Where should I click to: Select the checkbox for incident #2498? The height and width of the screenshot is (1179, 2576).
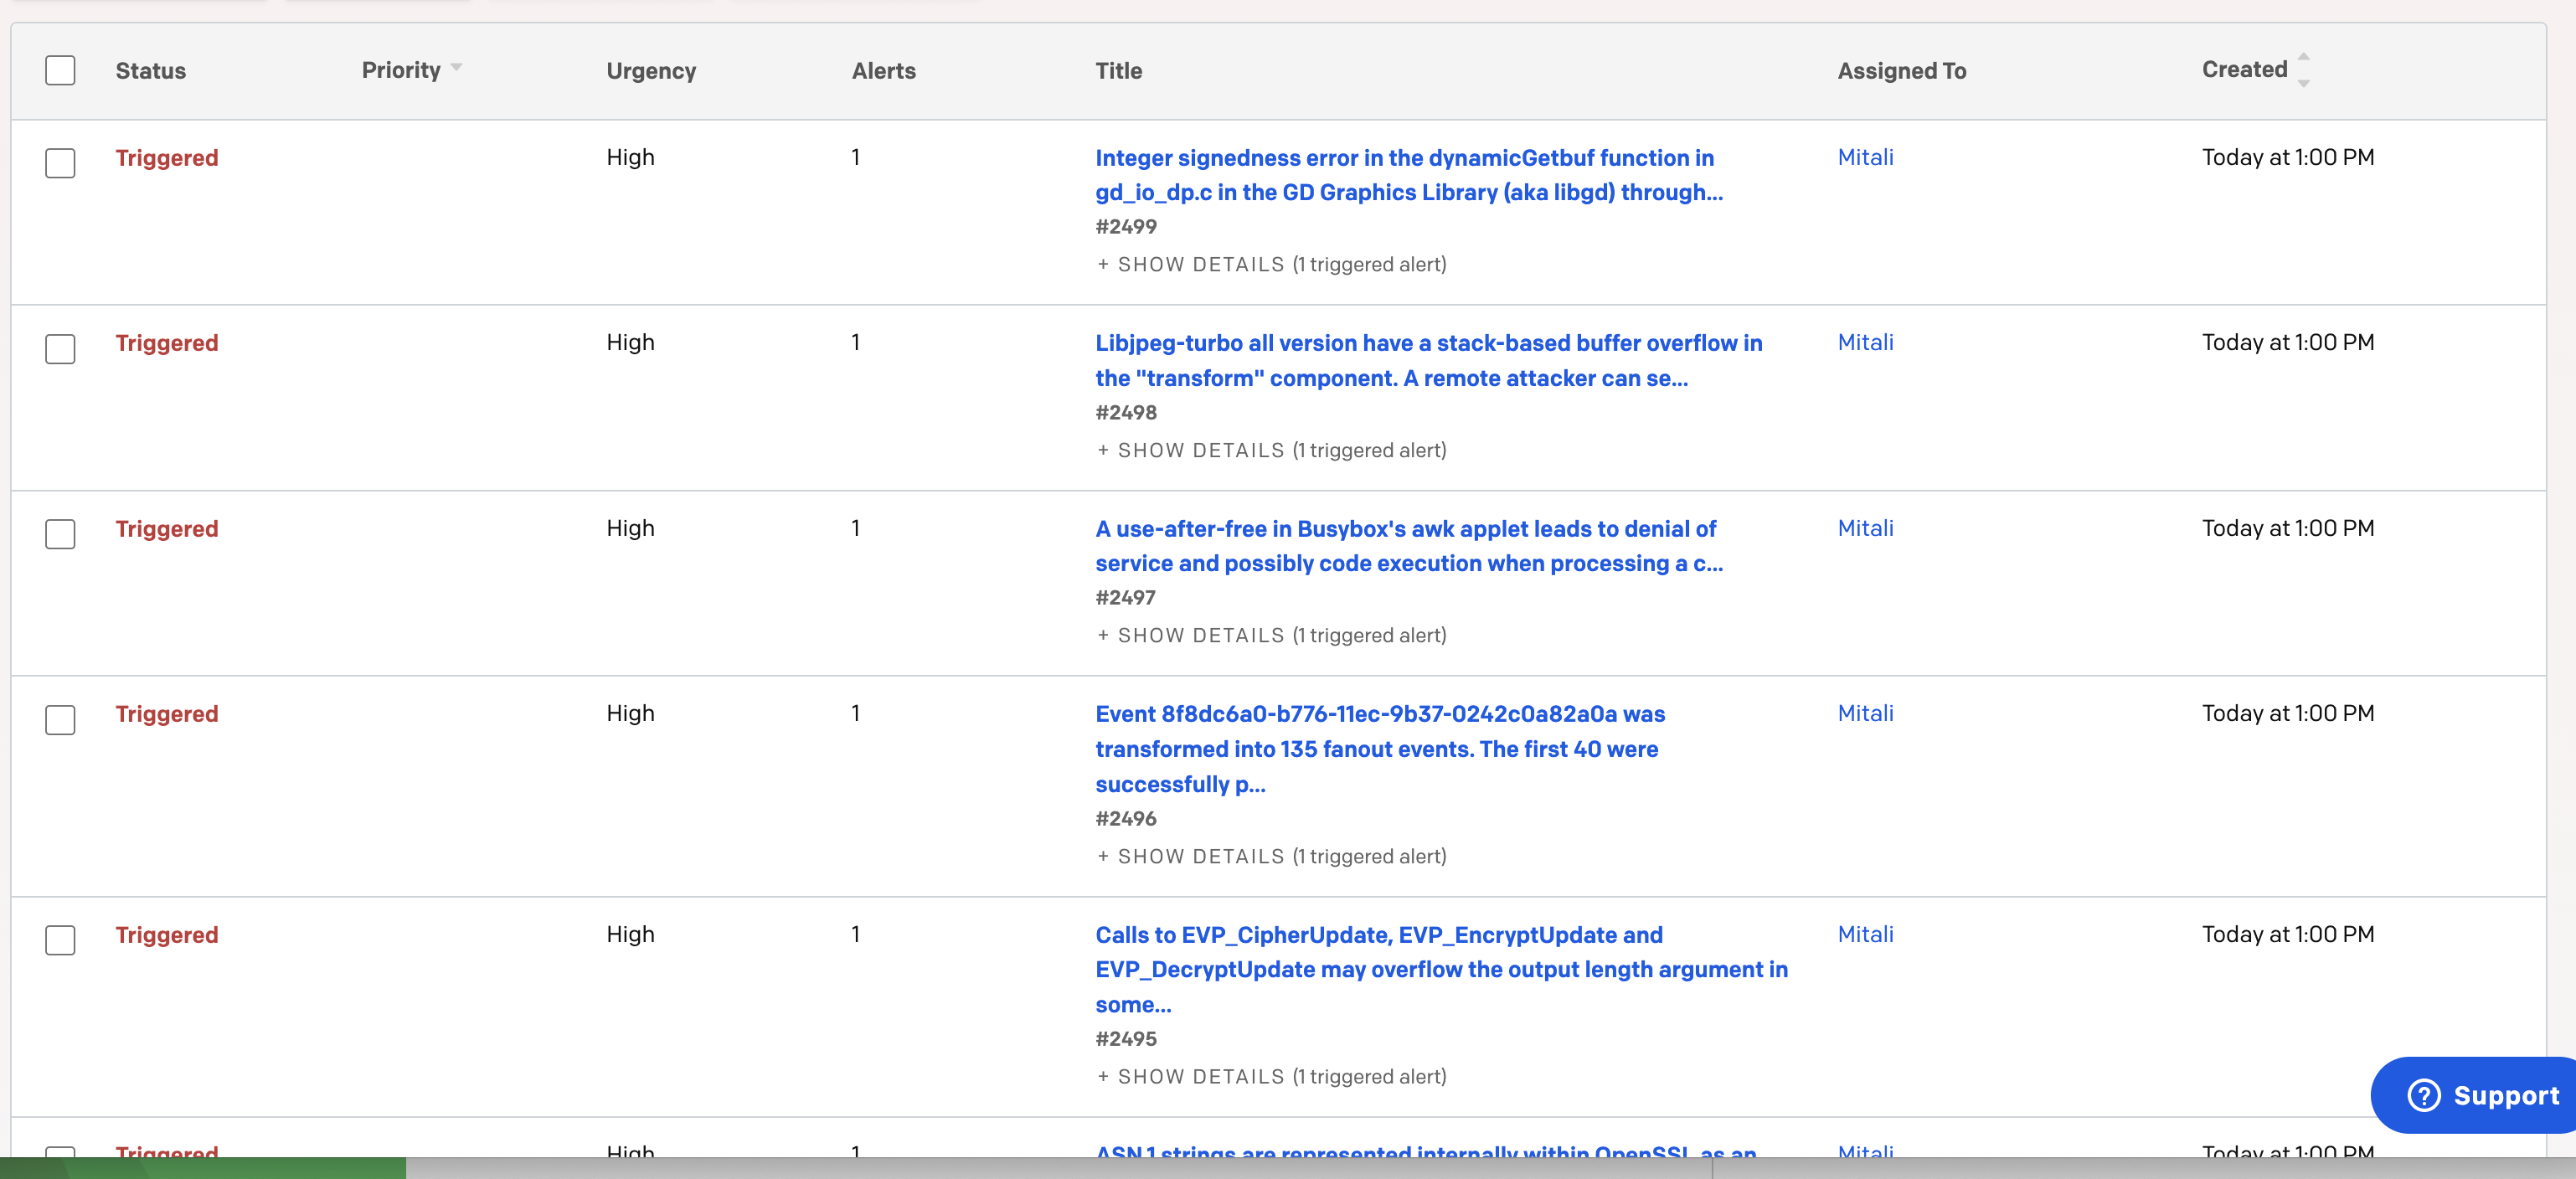pos(60,349)
